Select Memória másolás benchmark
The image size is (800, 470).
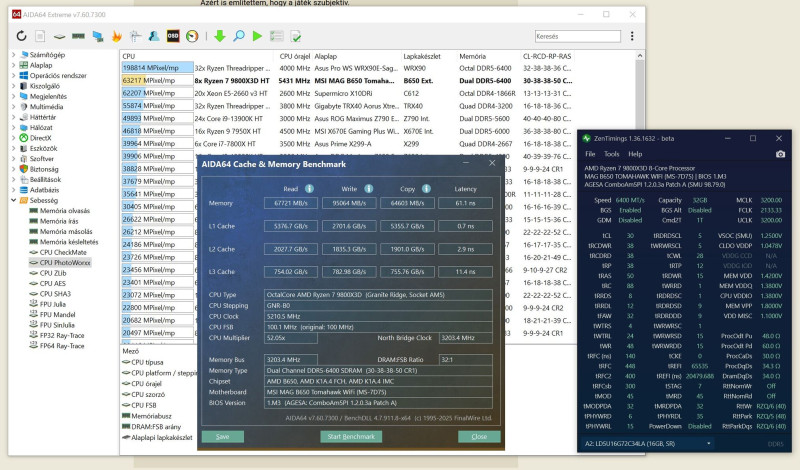[x=66, y=231]
